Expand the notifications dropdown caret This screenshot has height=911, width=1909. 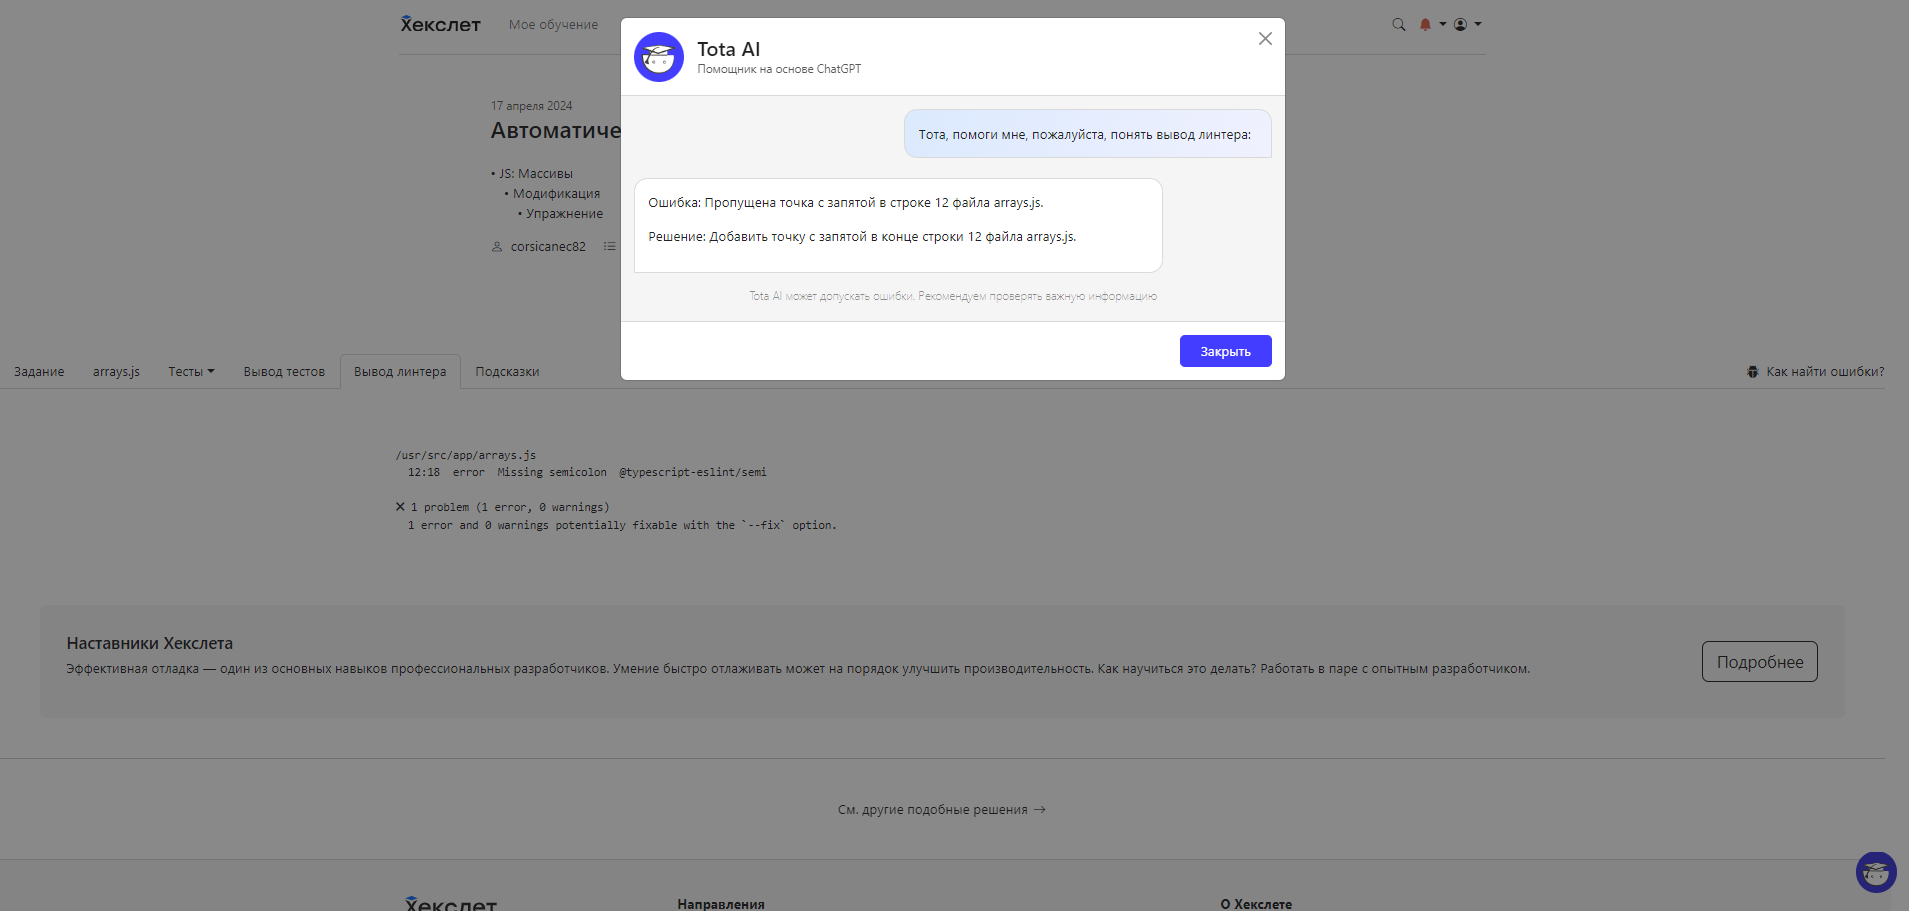coord(1443,24)
